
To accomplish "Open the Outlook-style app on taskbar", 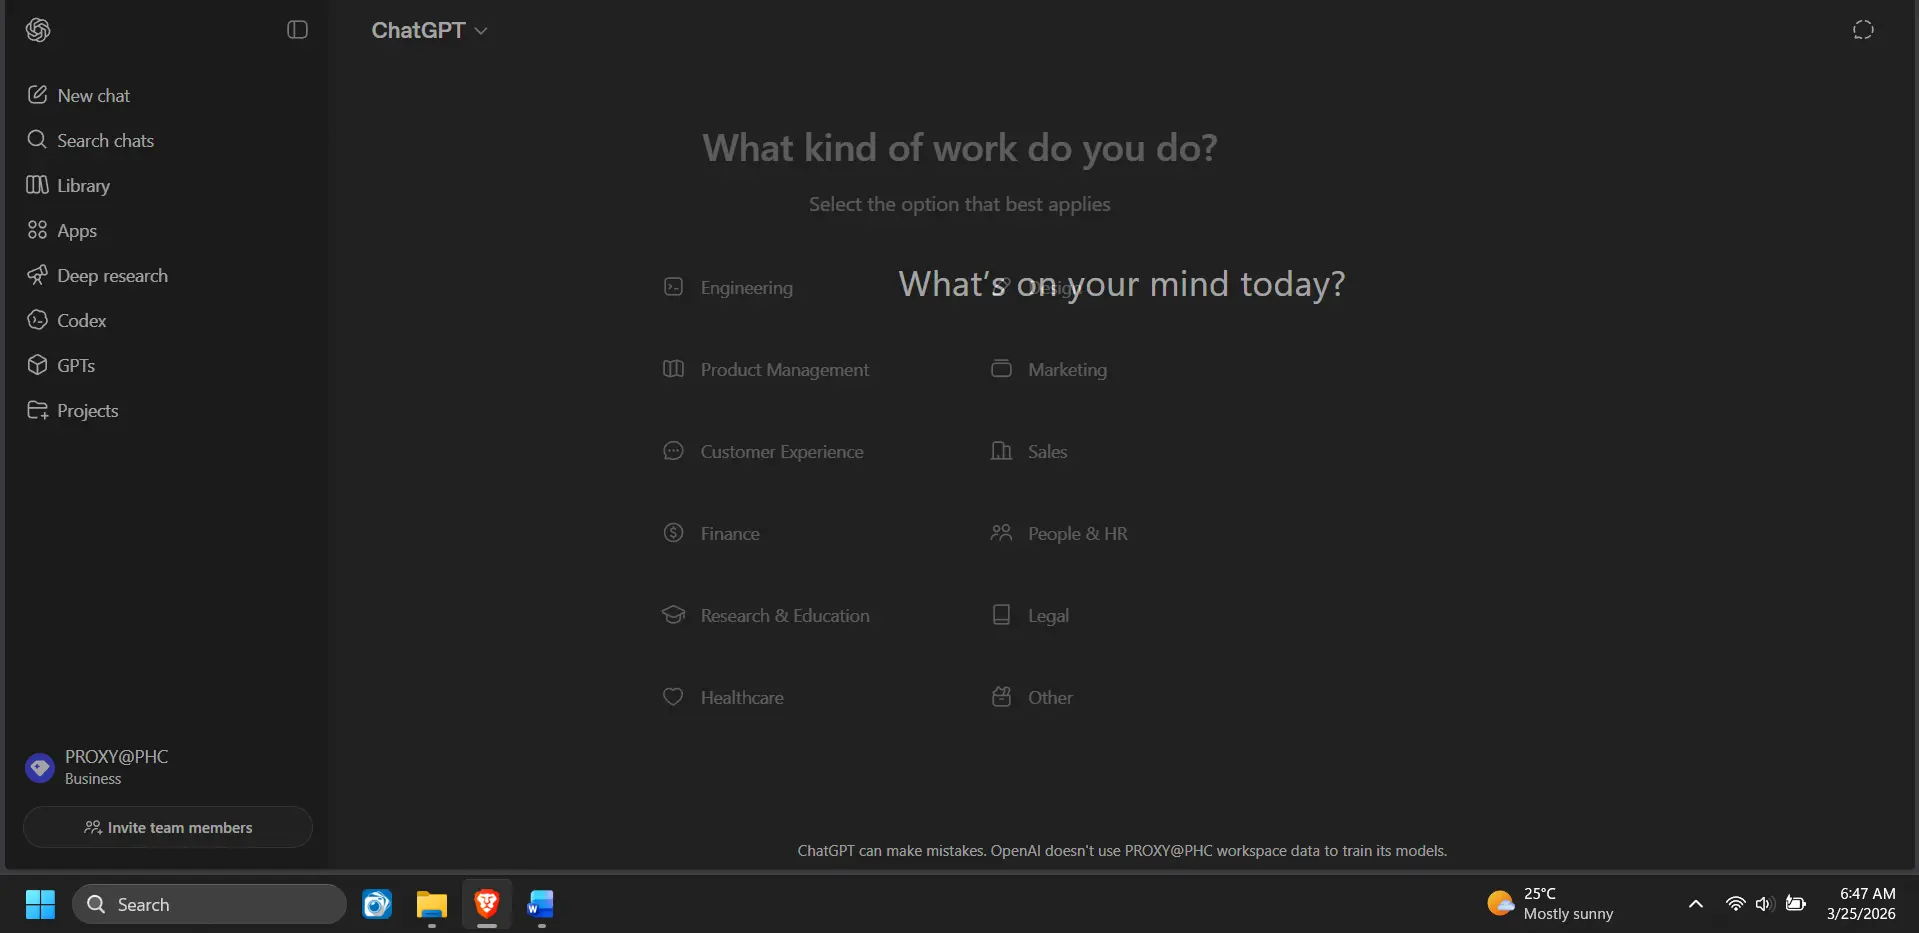I will tap(377, 904).
